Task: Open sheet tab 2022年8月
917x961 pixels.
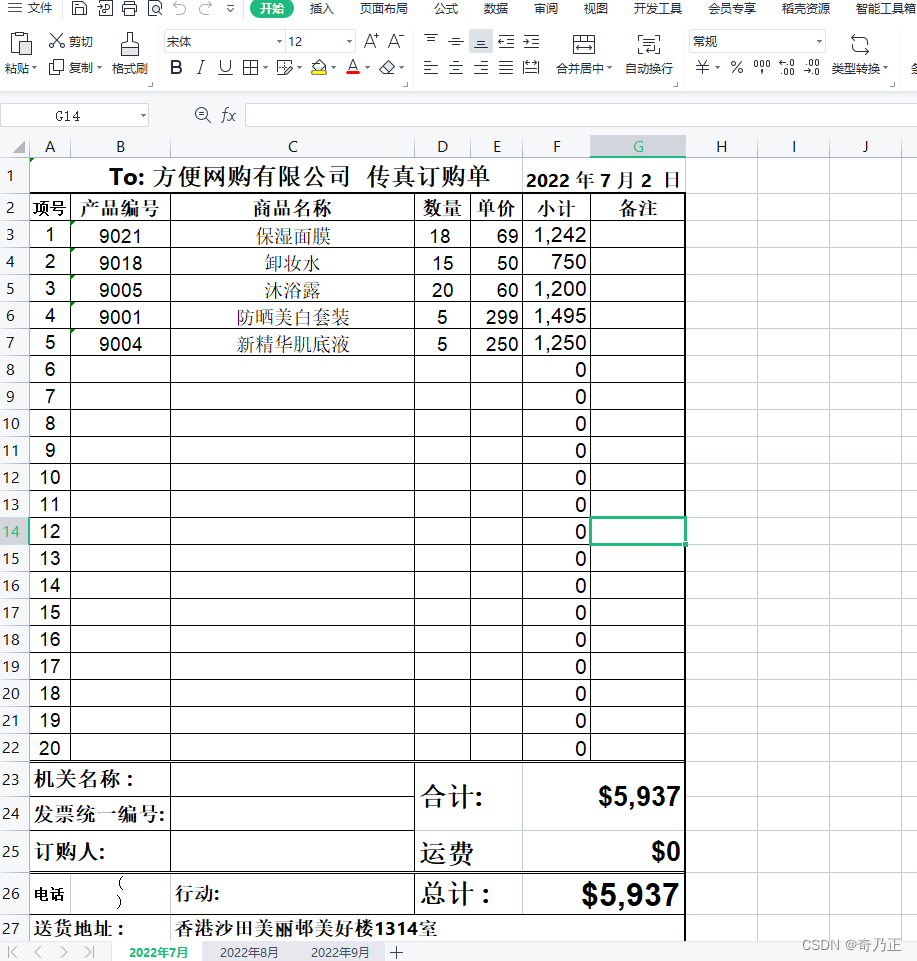Action: 249,952
